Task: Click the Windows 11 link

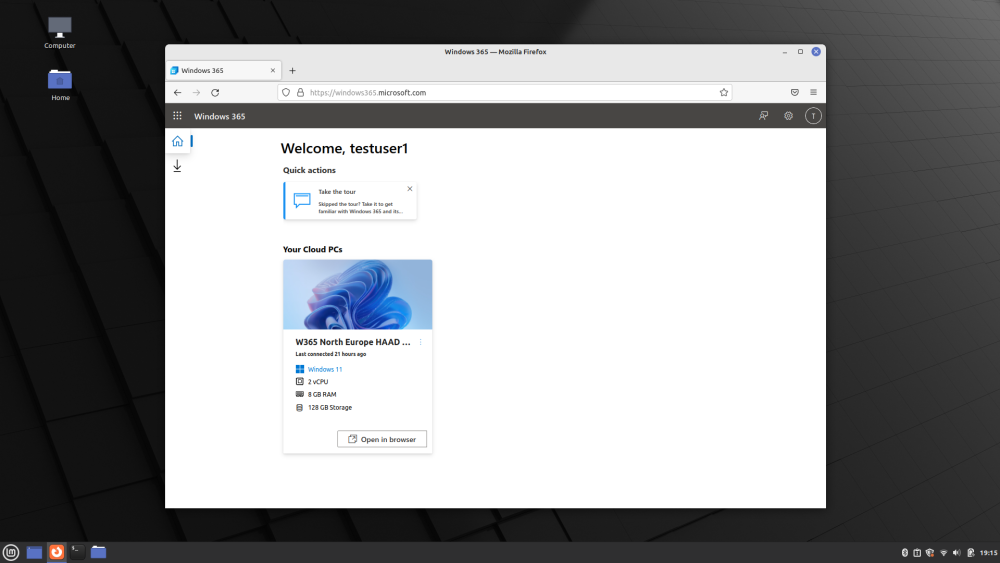Action: coord(325,369)
